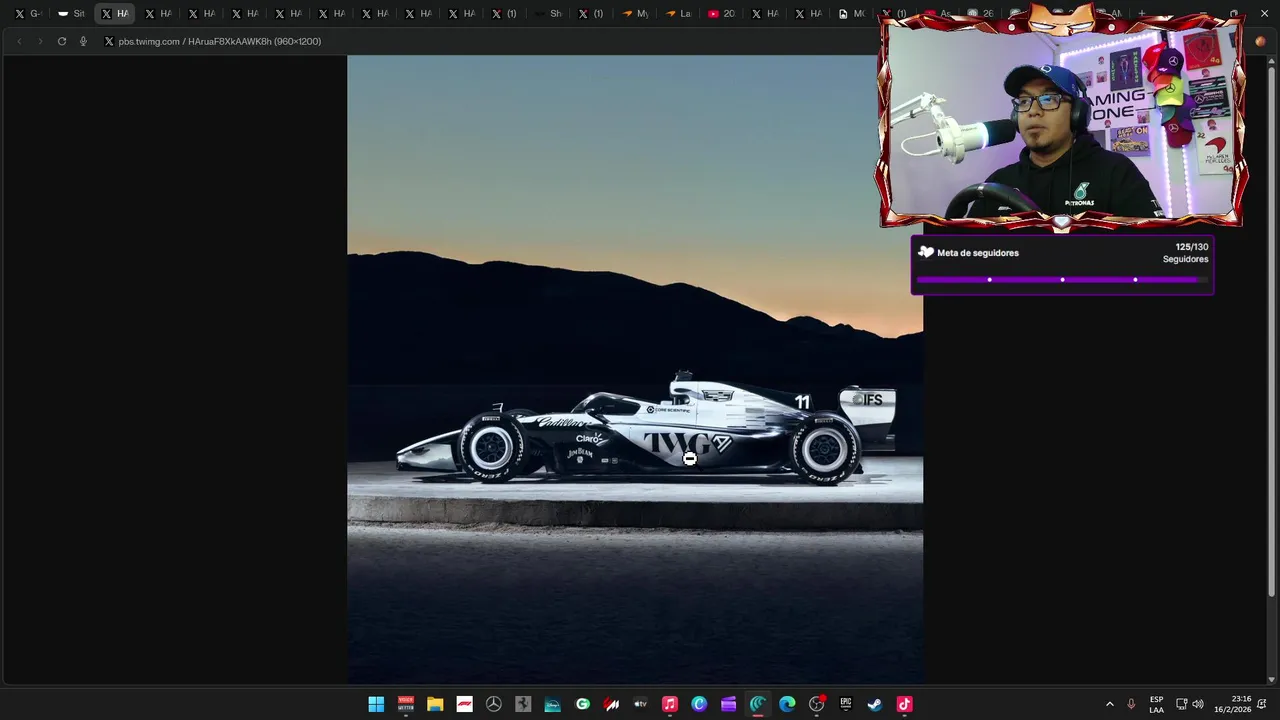The height and width of the screenshot is (720, 1280).
Task: Switch to the 'Sh' tab
Action: [549, 14]
